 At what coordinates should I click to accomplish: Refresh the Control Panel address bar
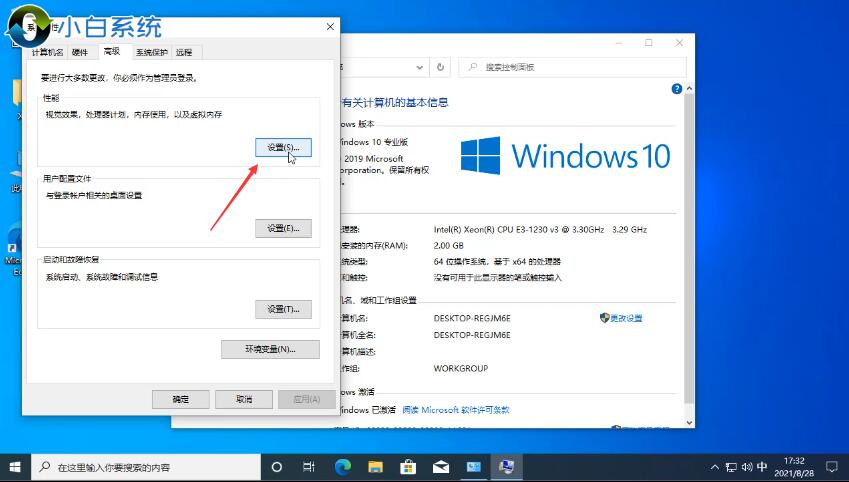tap(441, 67)
